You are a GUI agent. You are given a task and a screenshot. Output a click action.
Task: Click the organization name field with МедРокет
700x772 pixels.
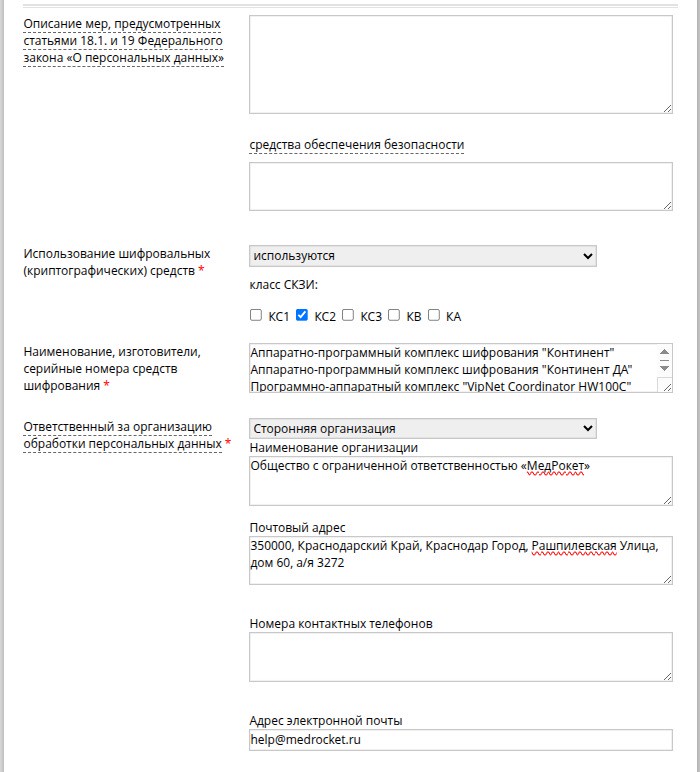pos(461,481)
